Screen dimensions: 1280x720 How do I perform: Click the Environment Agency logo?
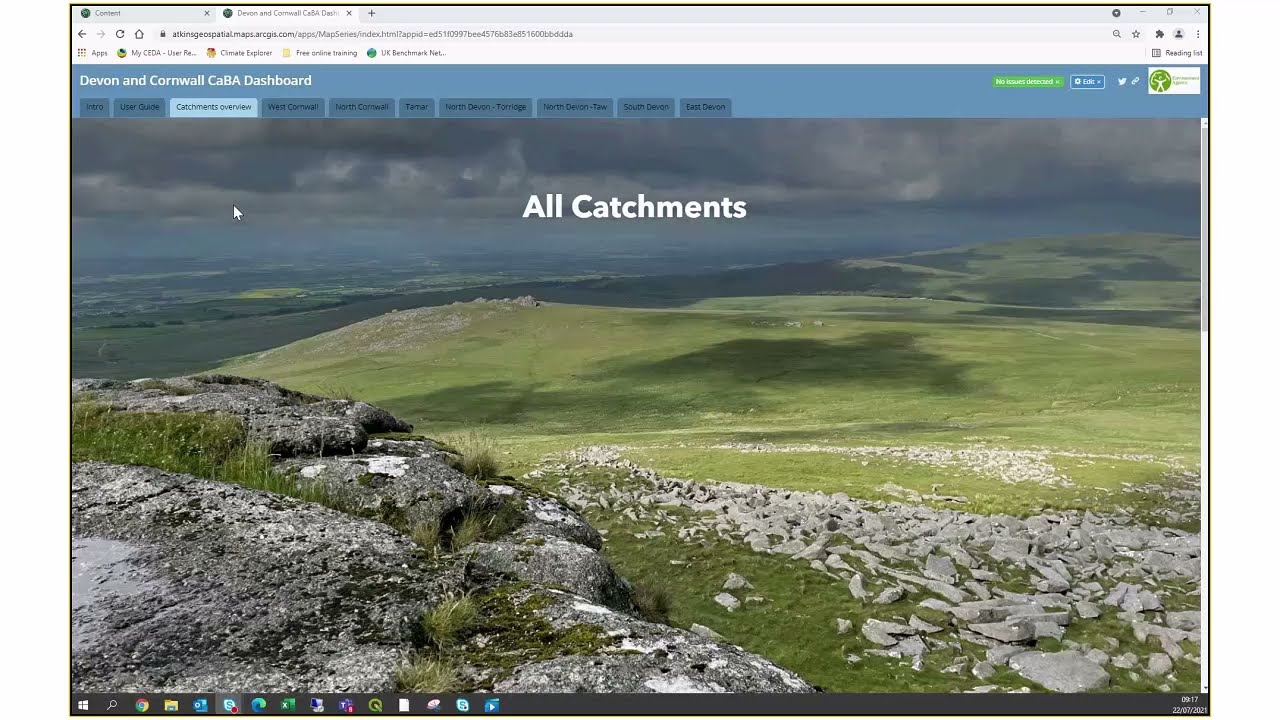pyautogui.click(x=1174, y=81)
